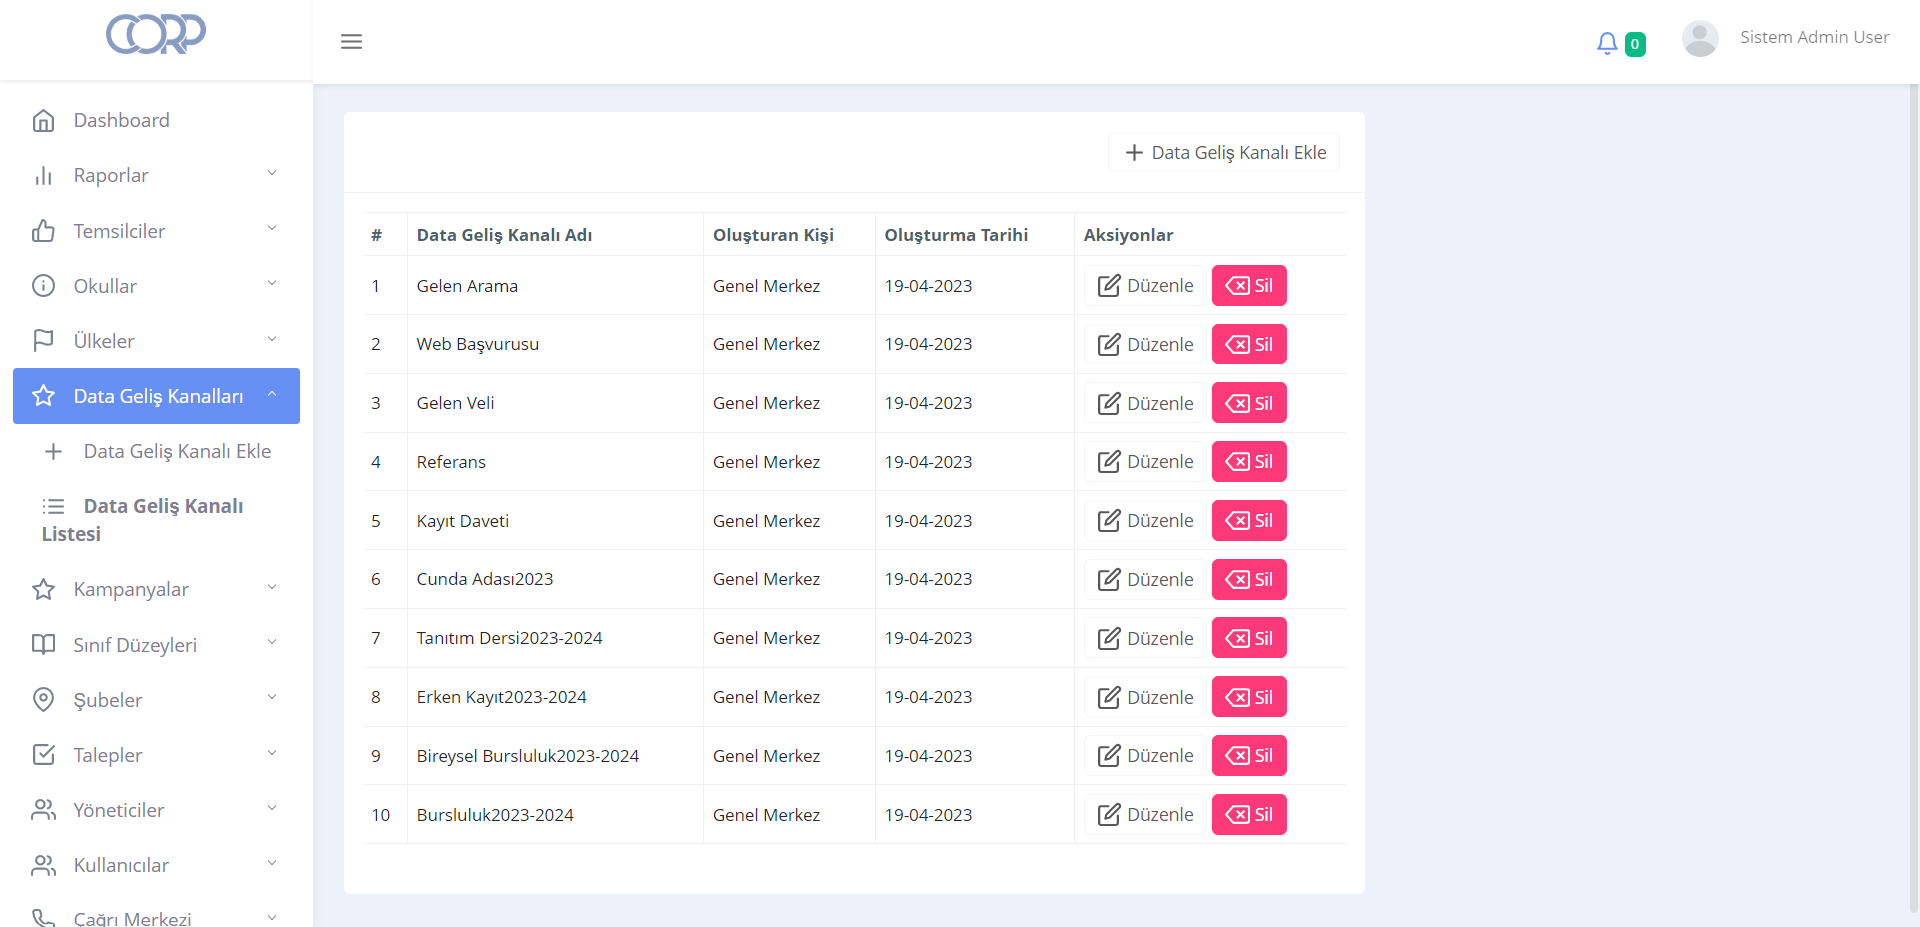Open notifications bell icon
The width and height of the screenshot is (1920, 927).
[x=1606, y=43]
